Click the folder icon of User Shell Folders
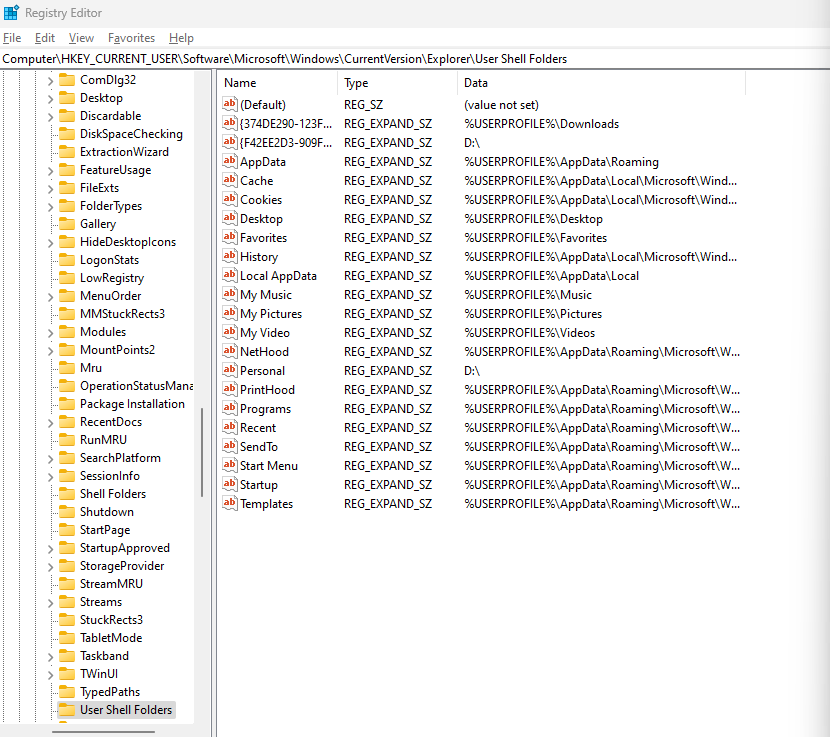The height and width of the screenshot is (737, 830). (67, 709)
